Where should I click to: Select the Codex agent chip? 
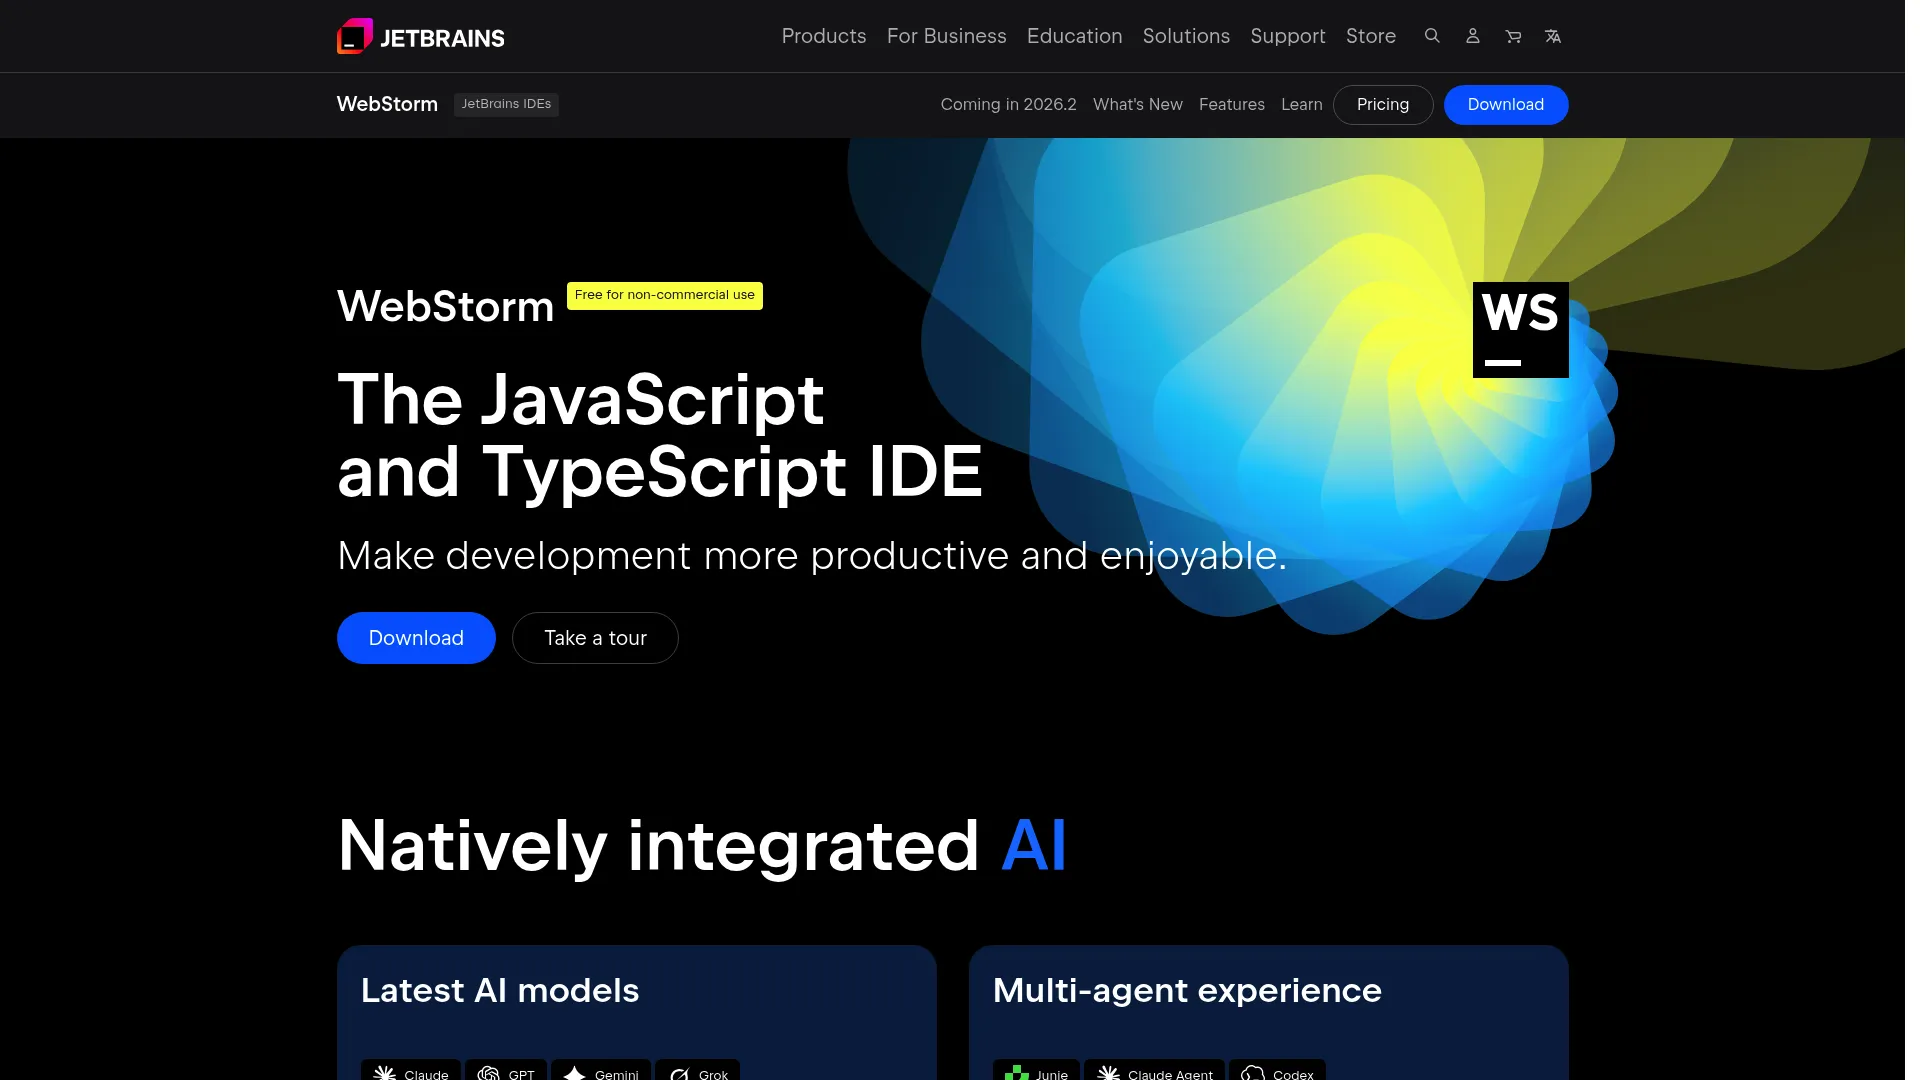point(1277,1071)
